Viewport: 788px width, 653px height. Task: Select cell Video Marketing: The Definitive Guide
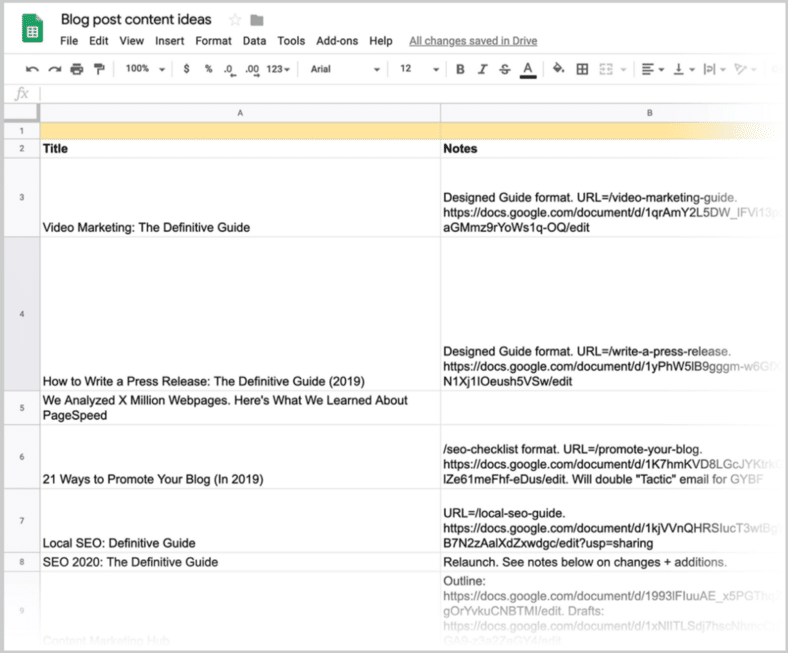pyautogui.click(x=240, y=198)
